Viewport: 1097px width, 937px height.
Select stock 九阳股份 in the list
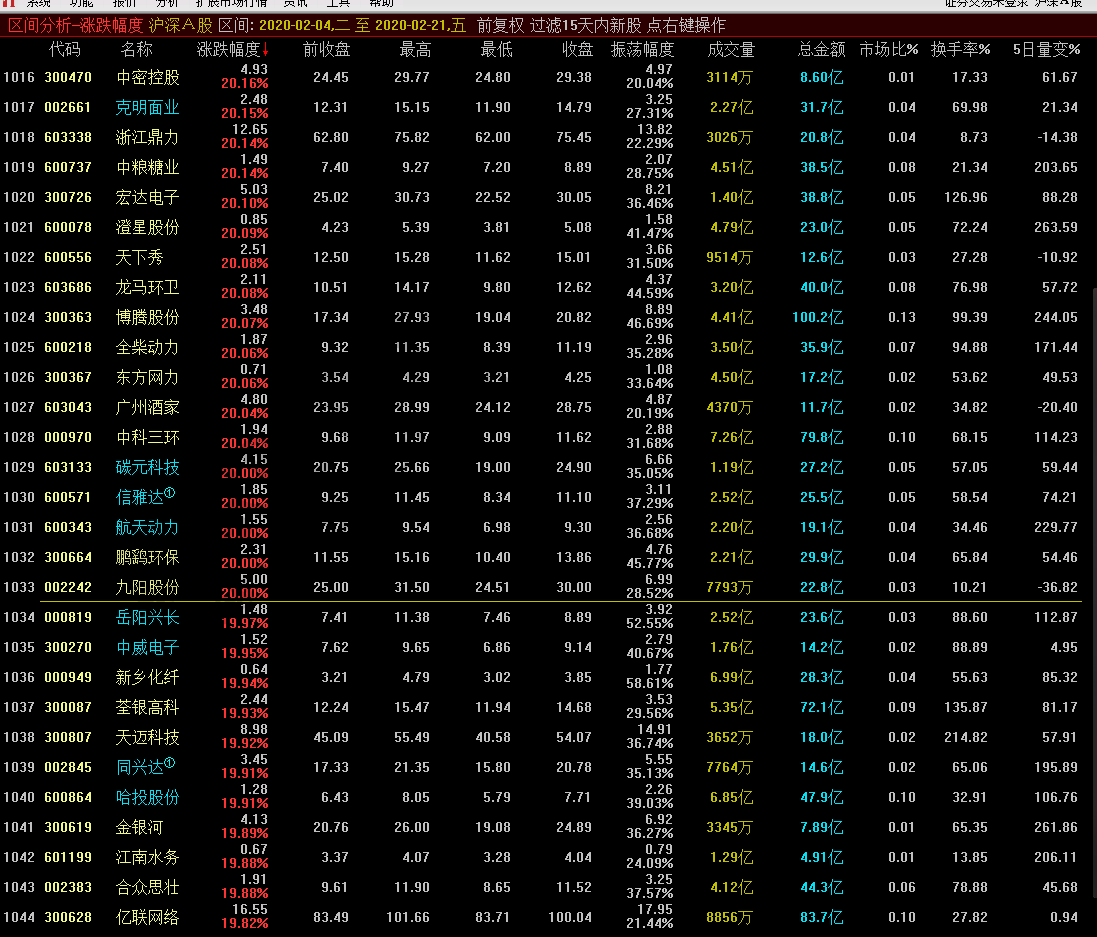coord(148,587)
